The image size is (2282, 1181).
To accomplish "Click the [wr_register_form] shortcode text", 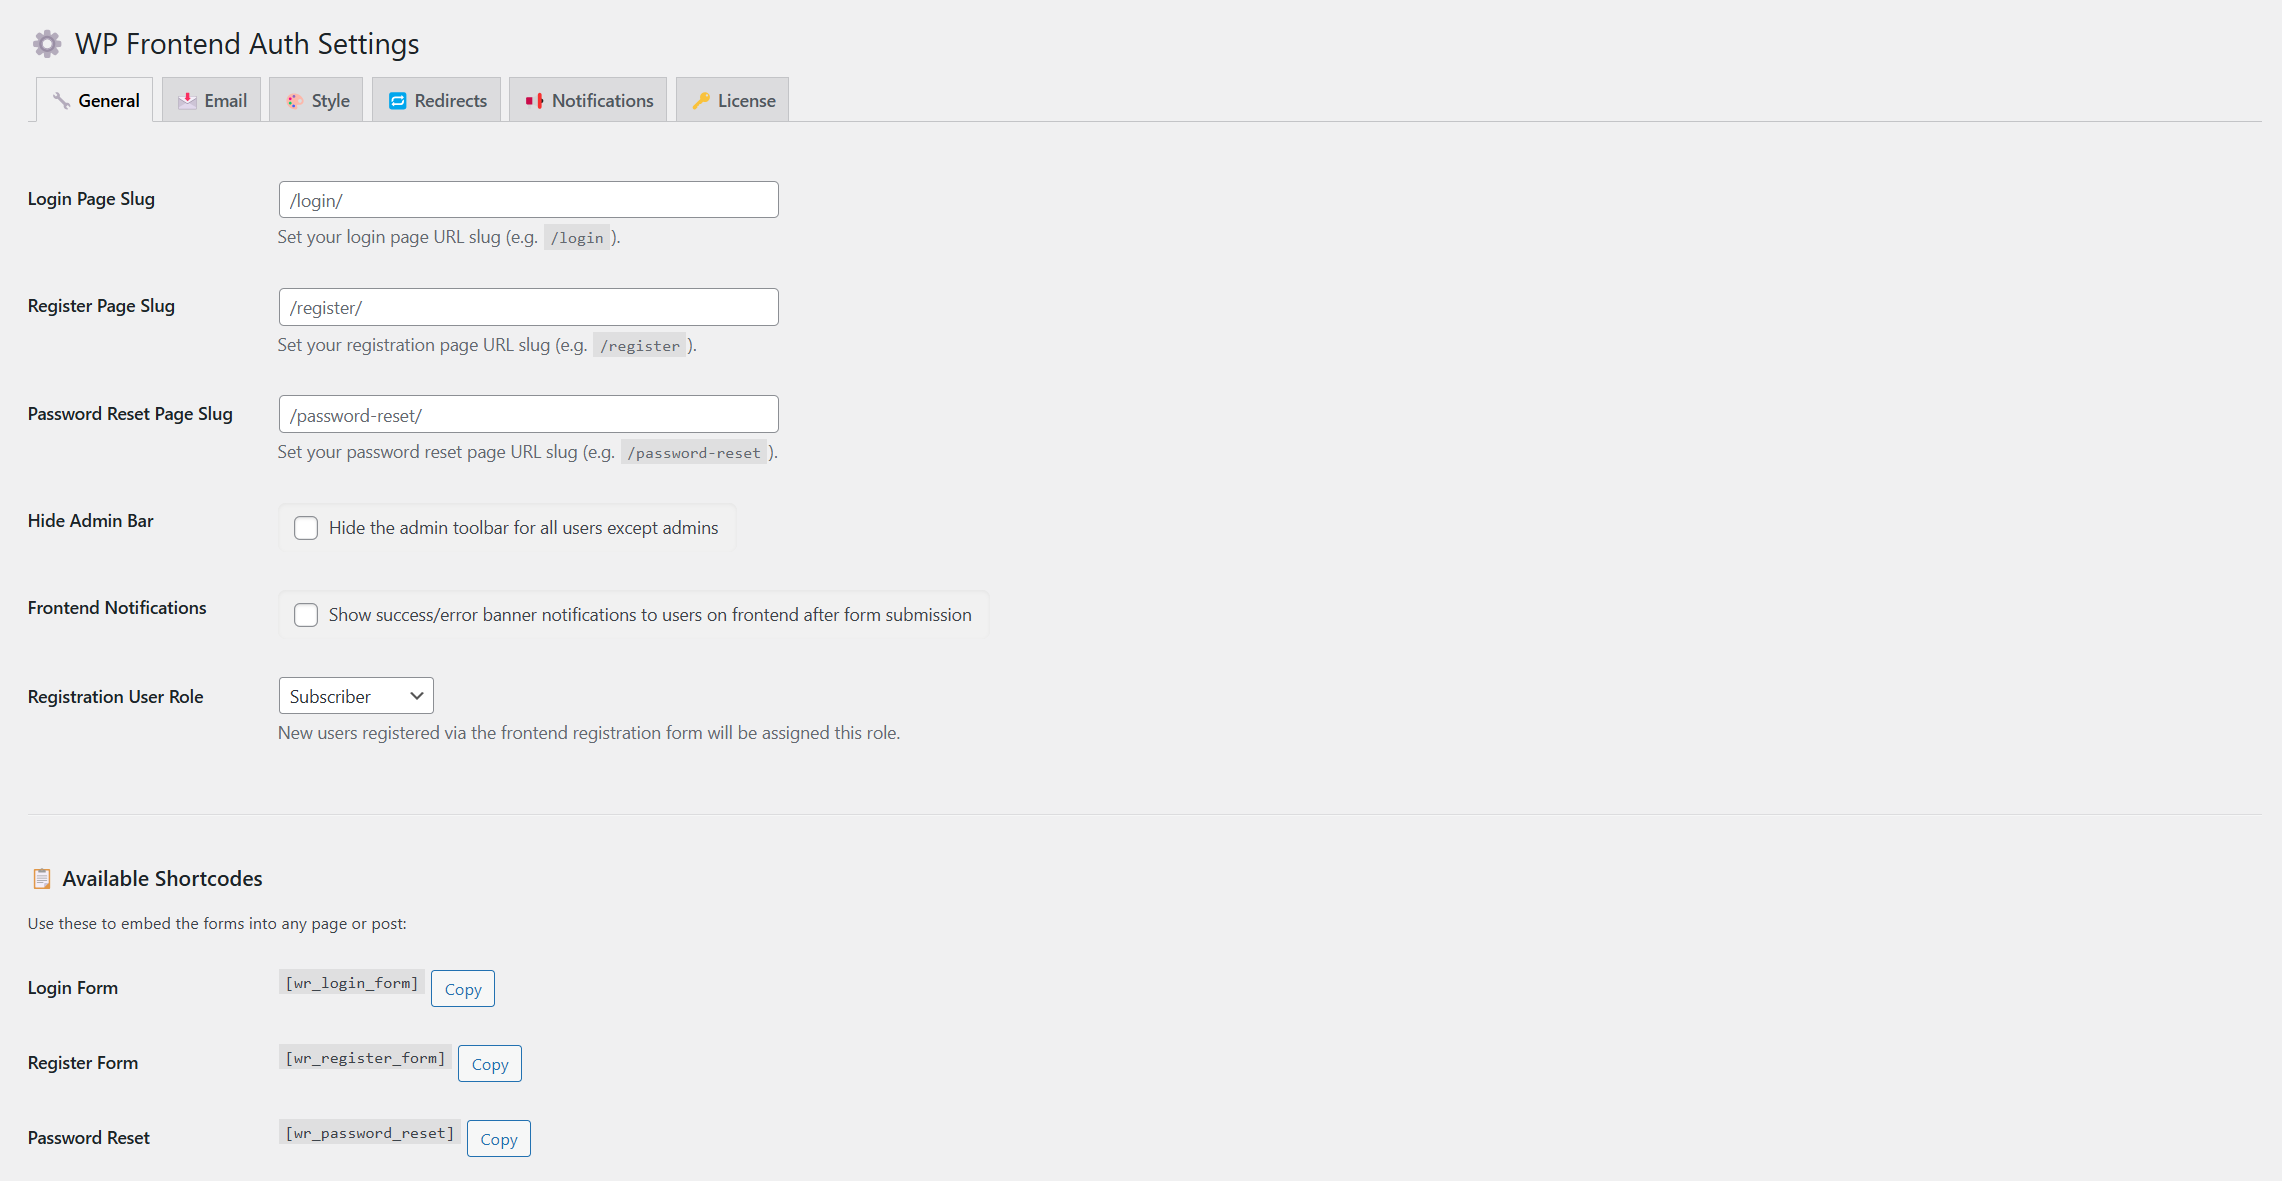I will click(365, 1058).
